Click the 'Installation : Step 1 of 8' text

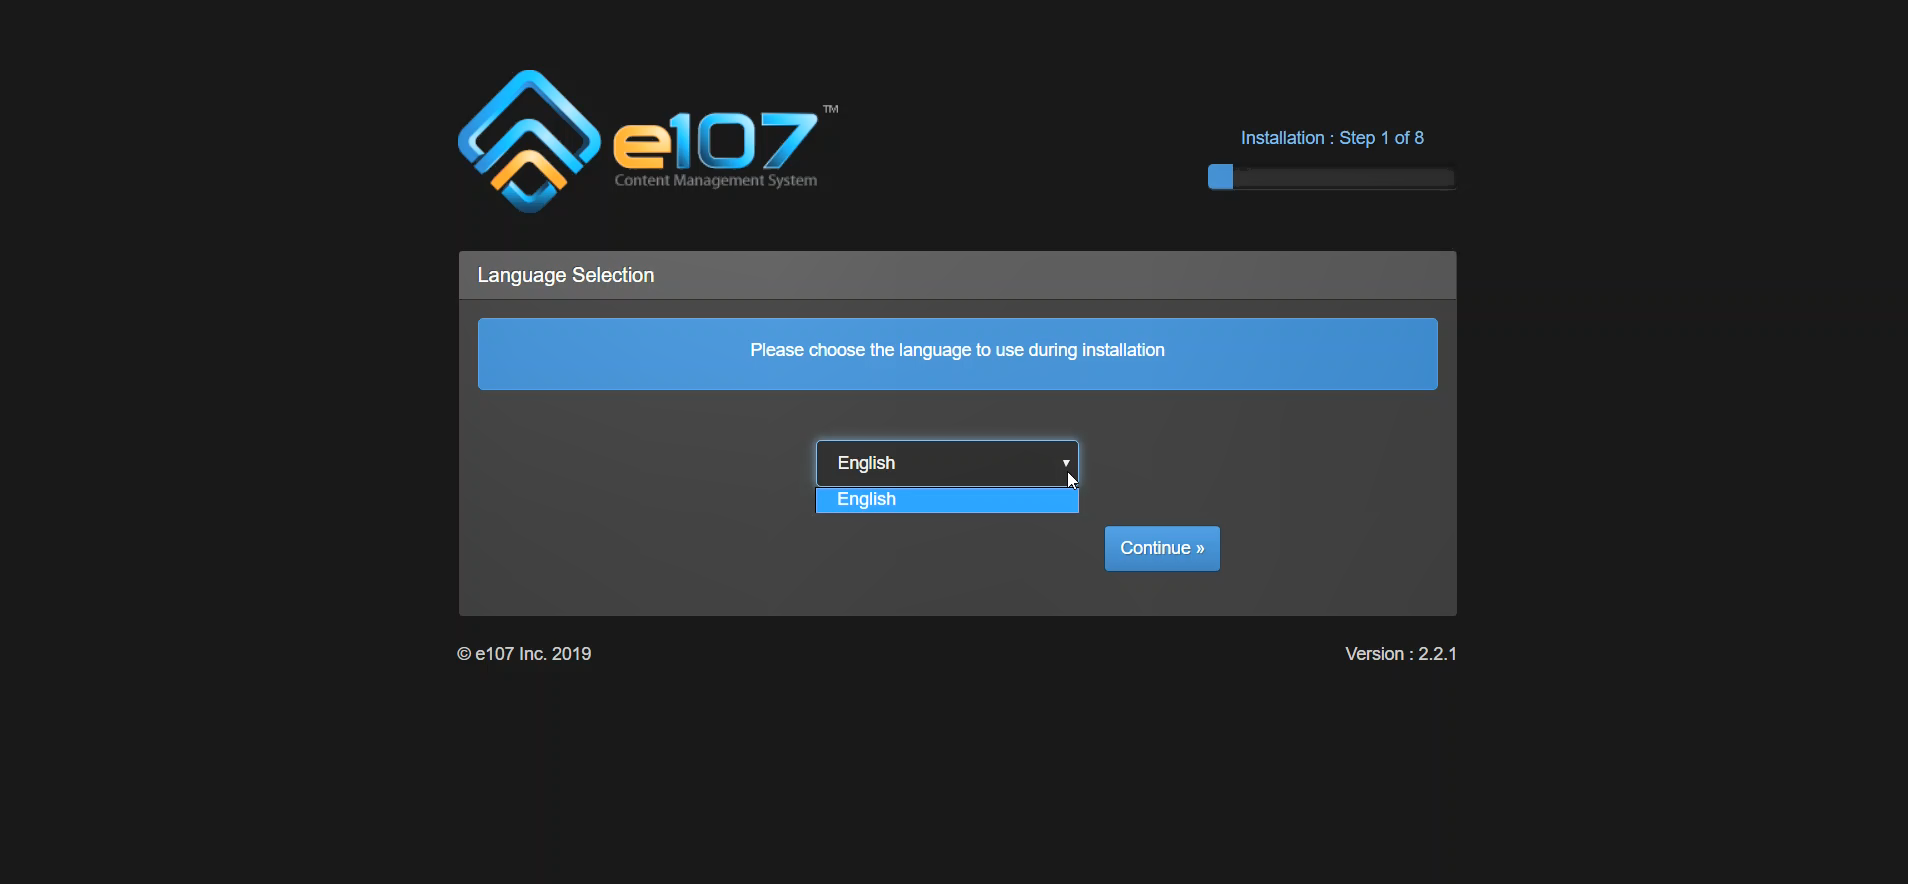pyautogui.click(x=1332, y=138)
